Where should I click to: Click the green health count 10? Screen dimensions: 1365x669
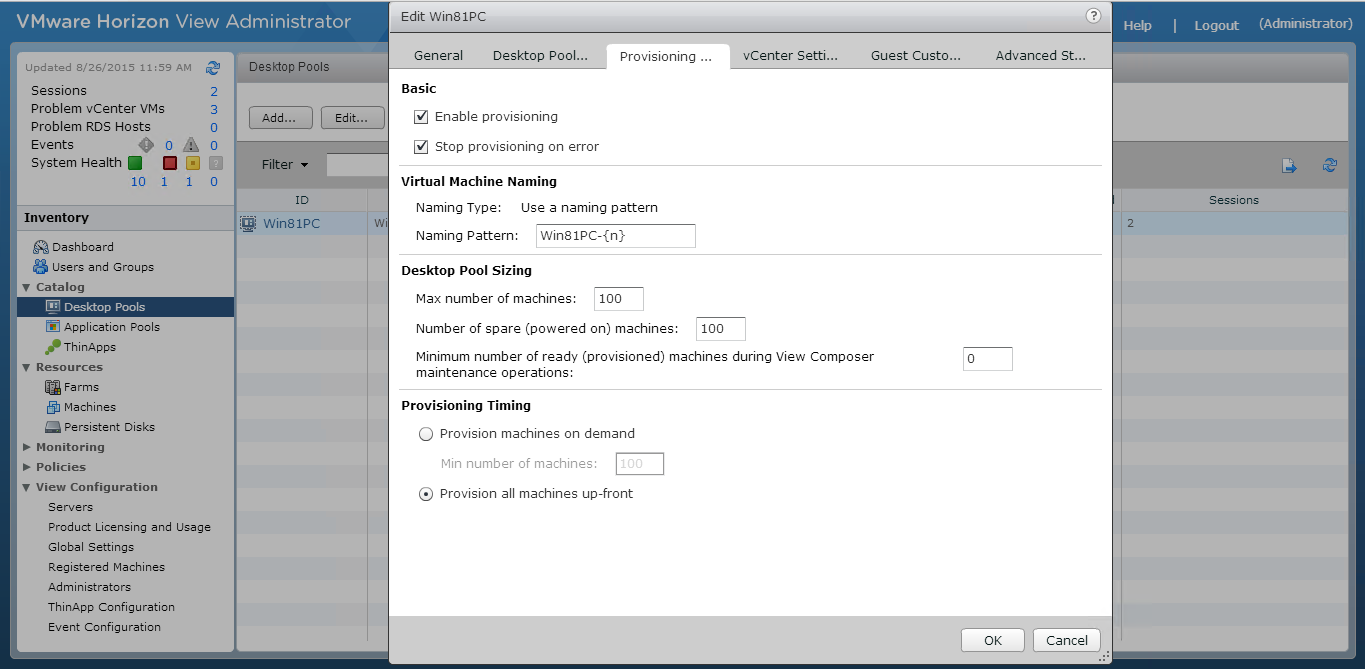(138, 182)
